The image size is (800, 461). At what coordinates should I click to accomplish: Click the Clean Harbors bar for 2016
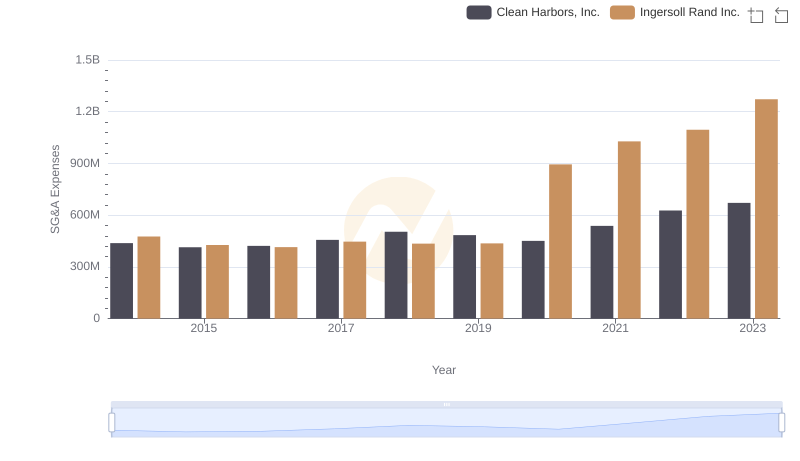click(259, 283)
